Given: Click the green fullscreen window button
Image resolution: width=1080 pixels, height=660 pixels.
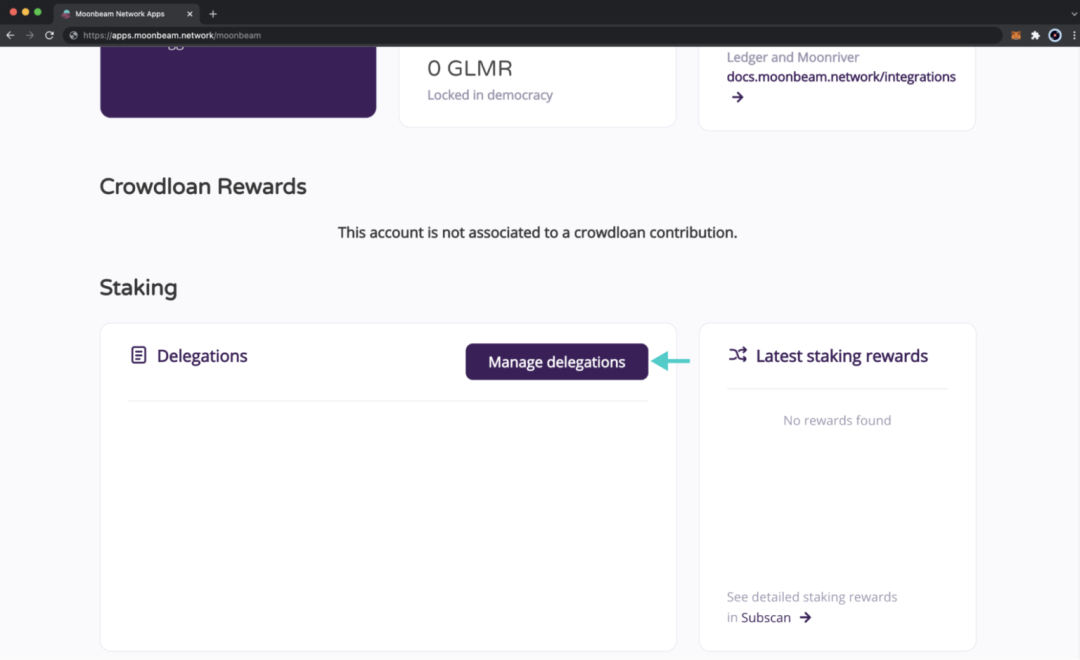Looking at the screenshot, I should click(38, 12).
